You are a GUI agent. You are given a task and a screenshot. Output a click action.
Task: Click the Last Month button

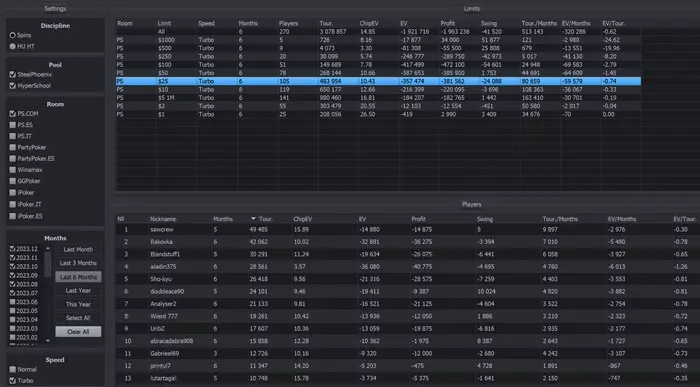78,250
